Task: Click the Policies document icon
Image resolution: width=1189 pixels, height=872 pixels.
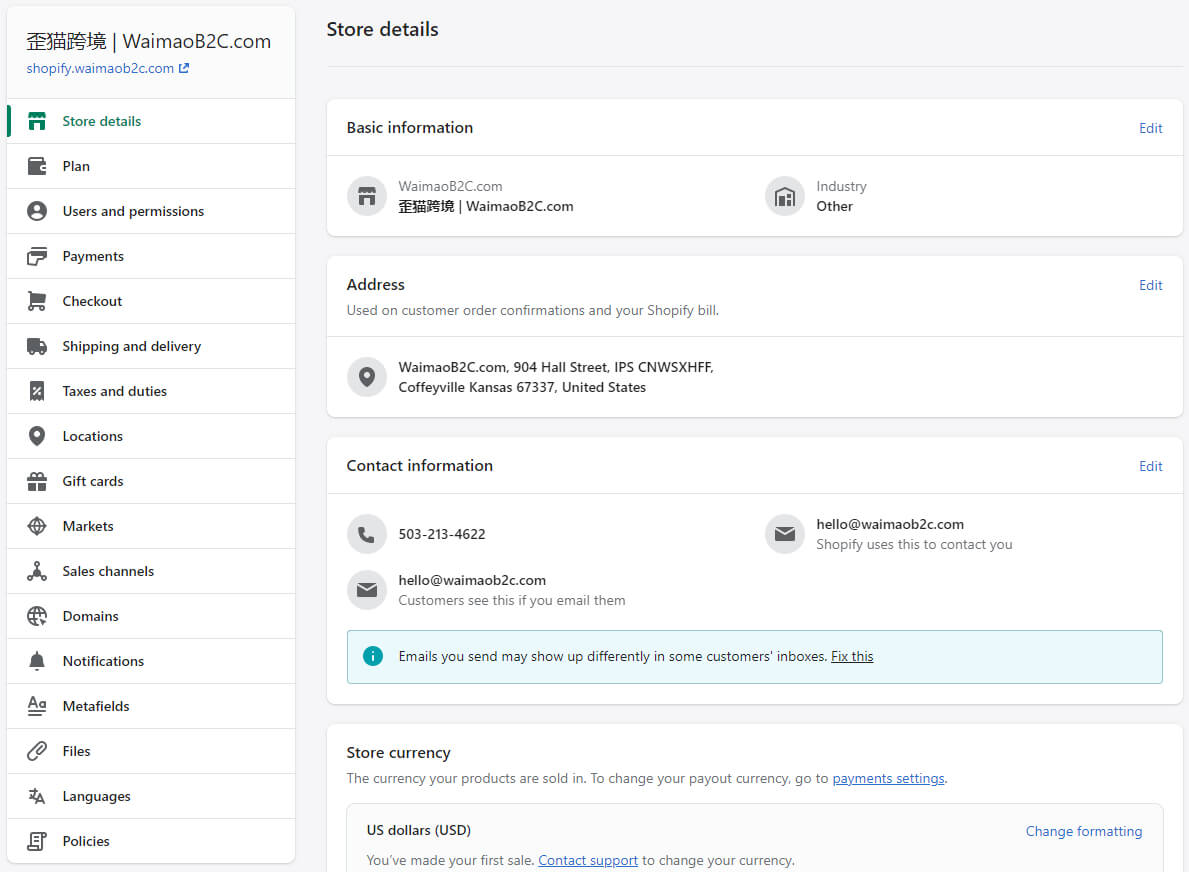Action: [36, 841]
